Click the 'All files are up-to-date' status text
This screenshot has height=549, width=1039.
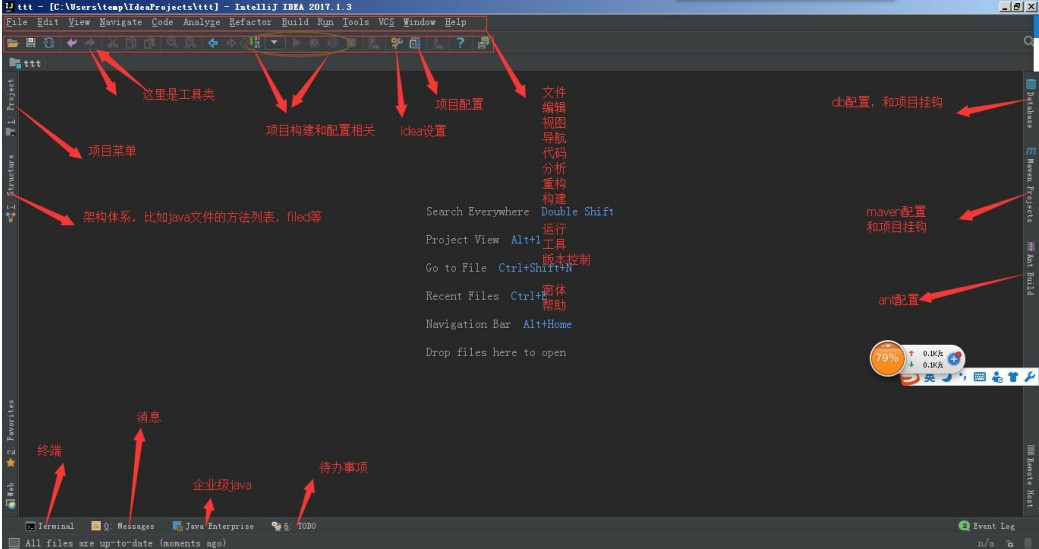click(x=126, y=543)
